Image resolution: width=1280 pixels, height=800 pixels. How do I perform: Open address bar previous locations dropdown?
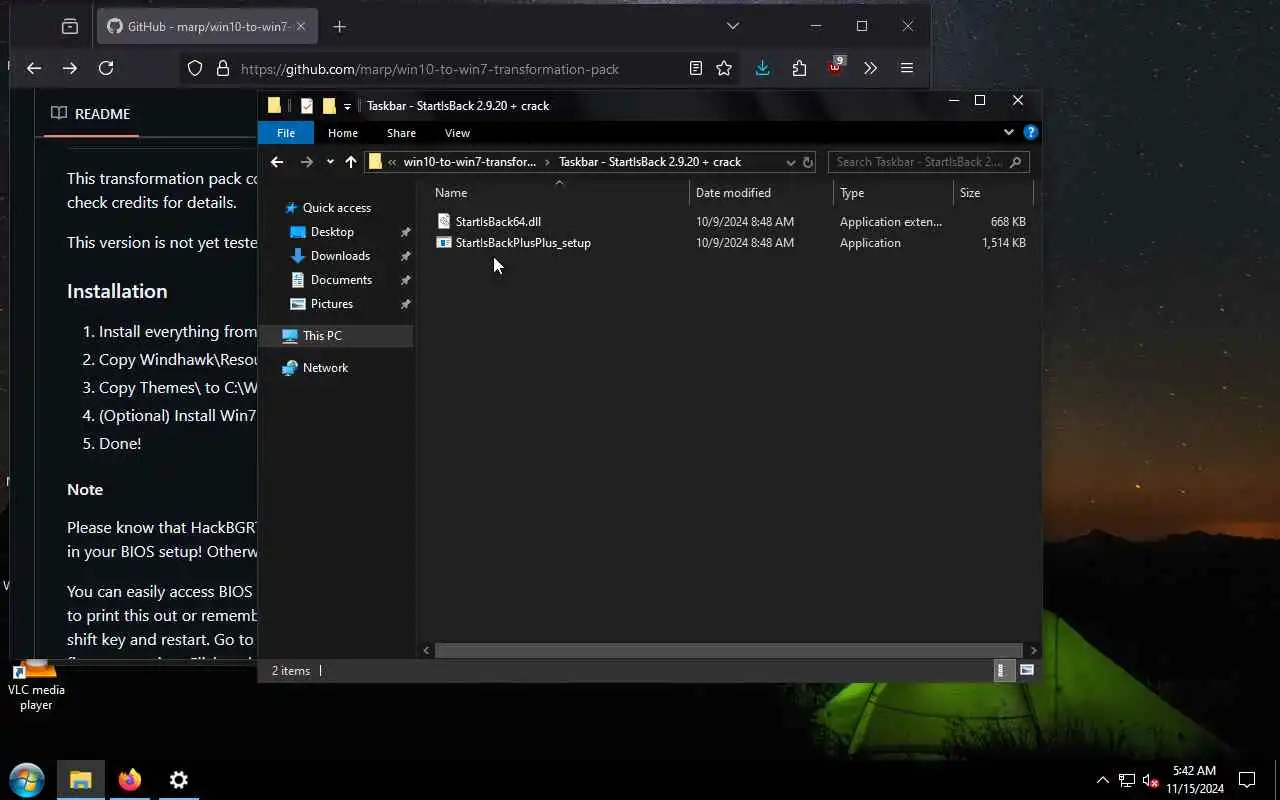coord(790,162)
